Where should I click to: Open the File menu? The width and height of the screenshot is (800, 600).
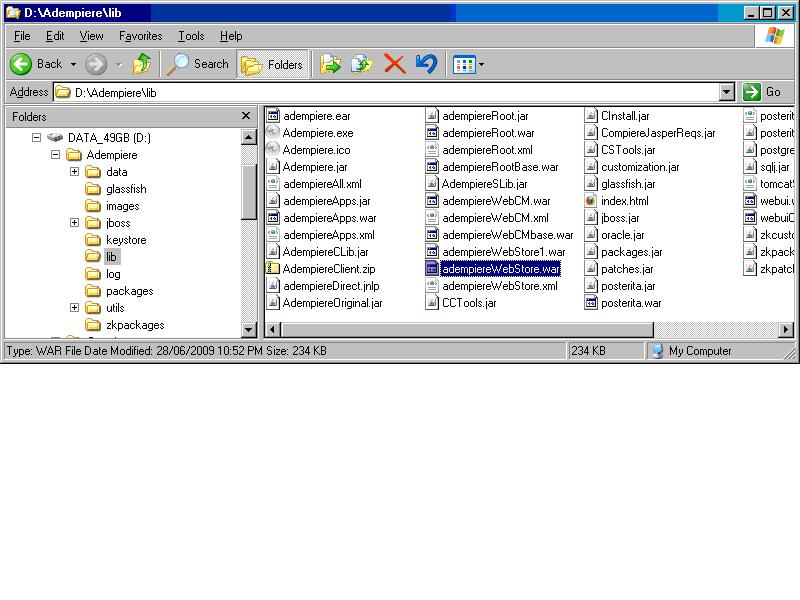[x=22, y=36]
